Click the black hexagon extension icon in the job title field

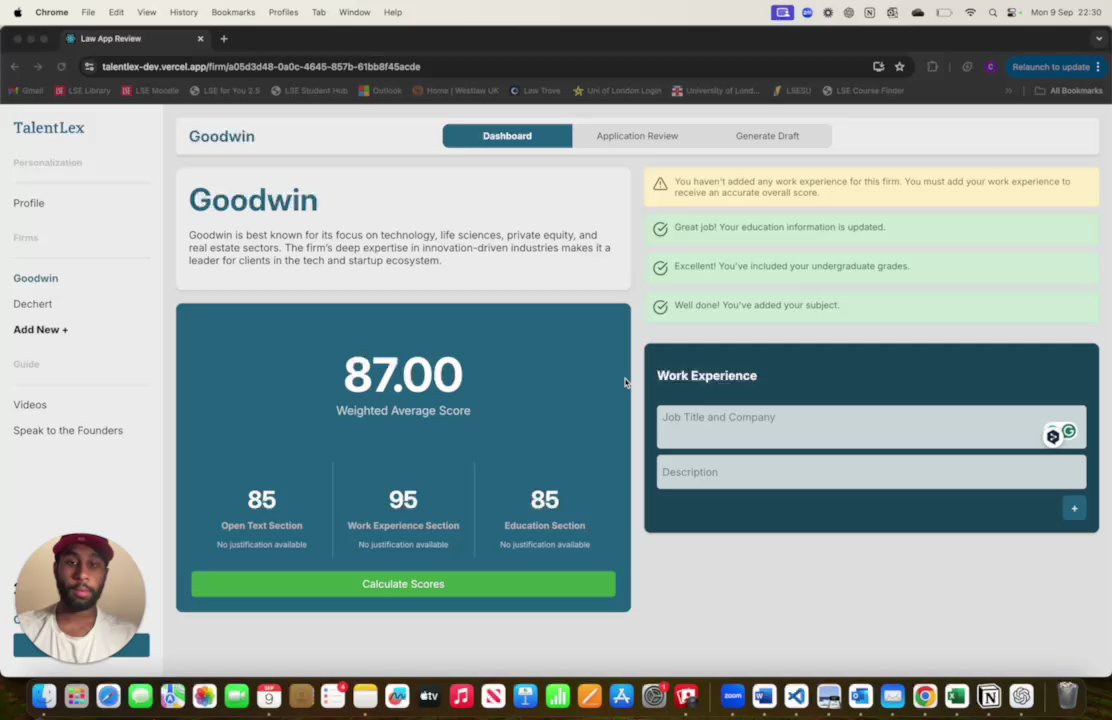coord(1052,436)
